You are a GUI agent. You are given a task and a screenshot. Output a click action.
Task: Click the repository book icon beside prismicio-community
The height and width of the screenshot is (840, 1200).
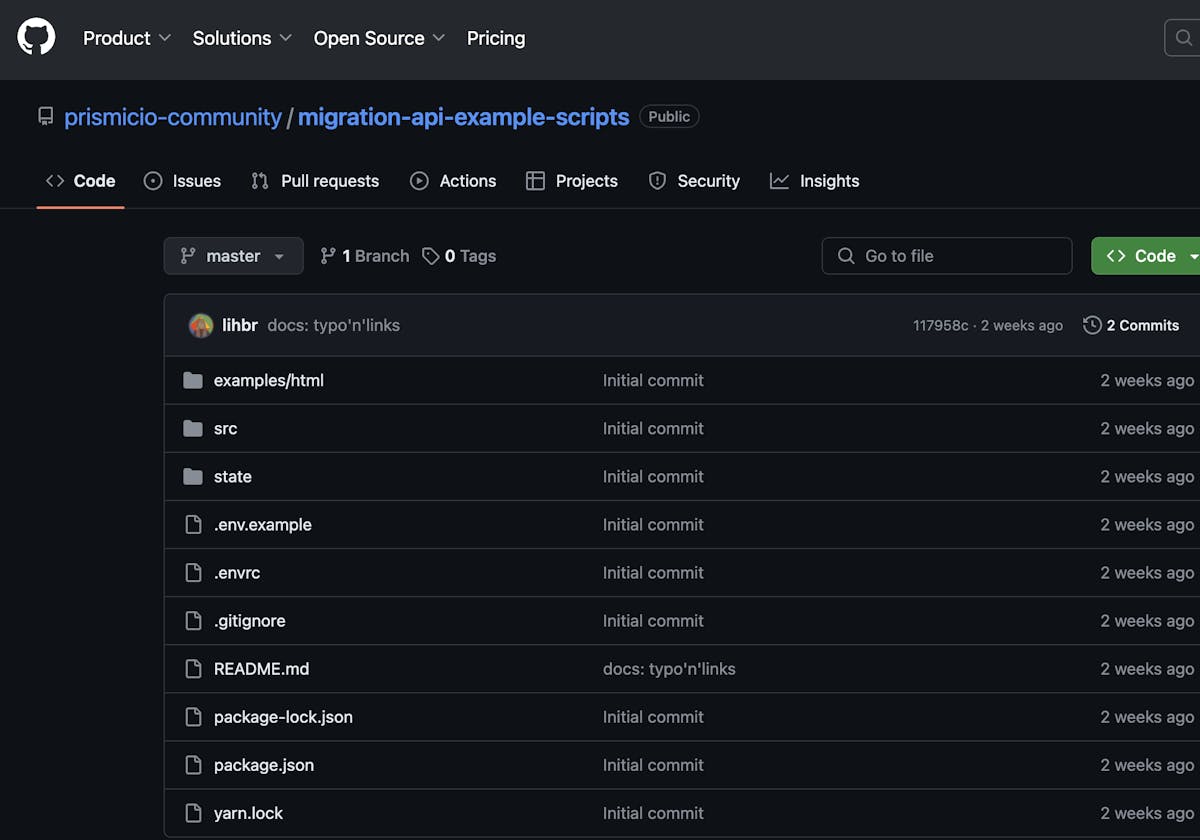tap(45, 116)
